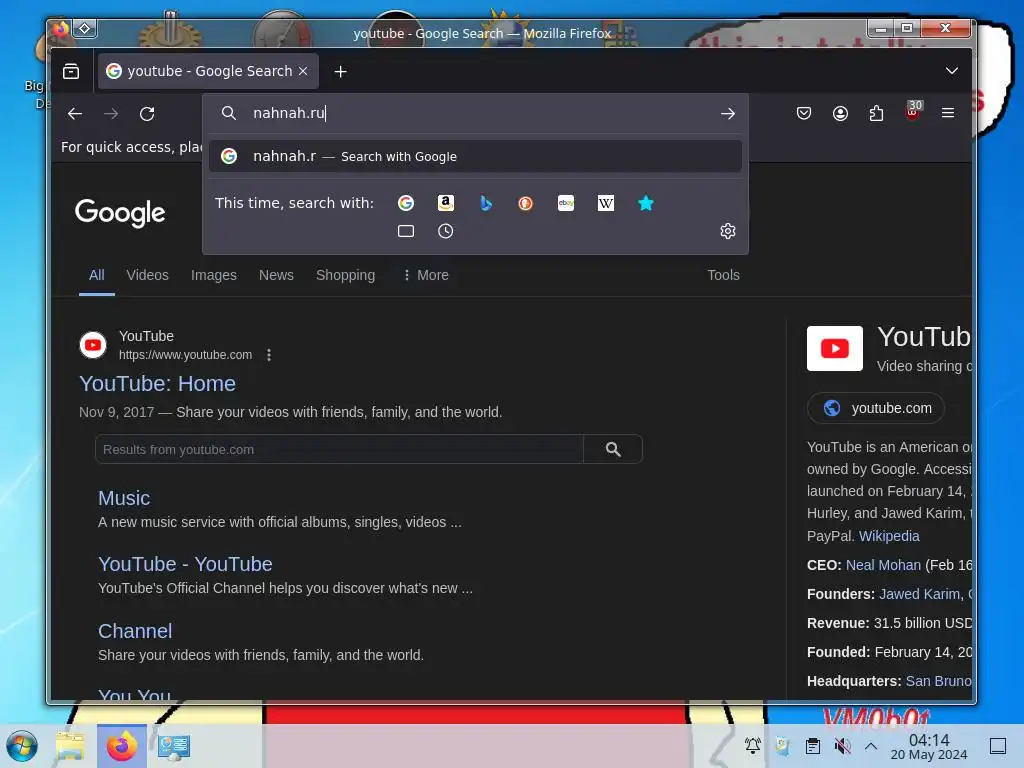This screenshot has height=768, width=1024.
Task: Search bookmarks with the star icon
Action: click(x=645, y=203)
